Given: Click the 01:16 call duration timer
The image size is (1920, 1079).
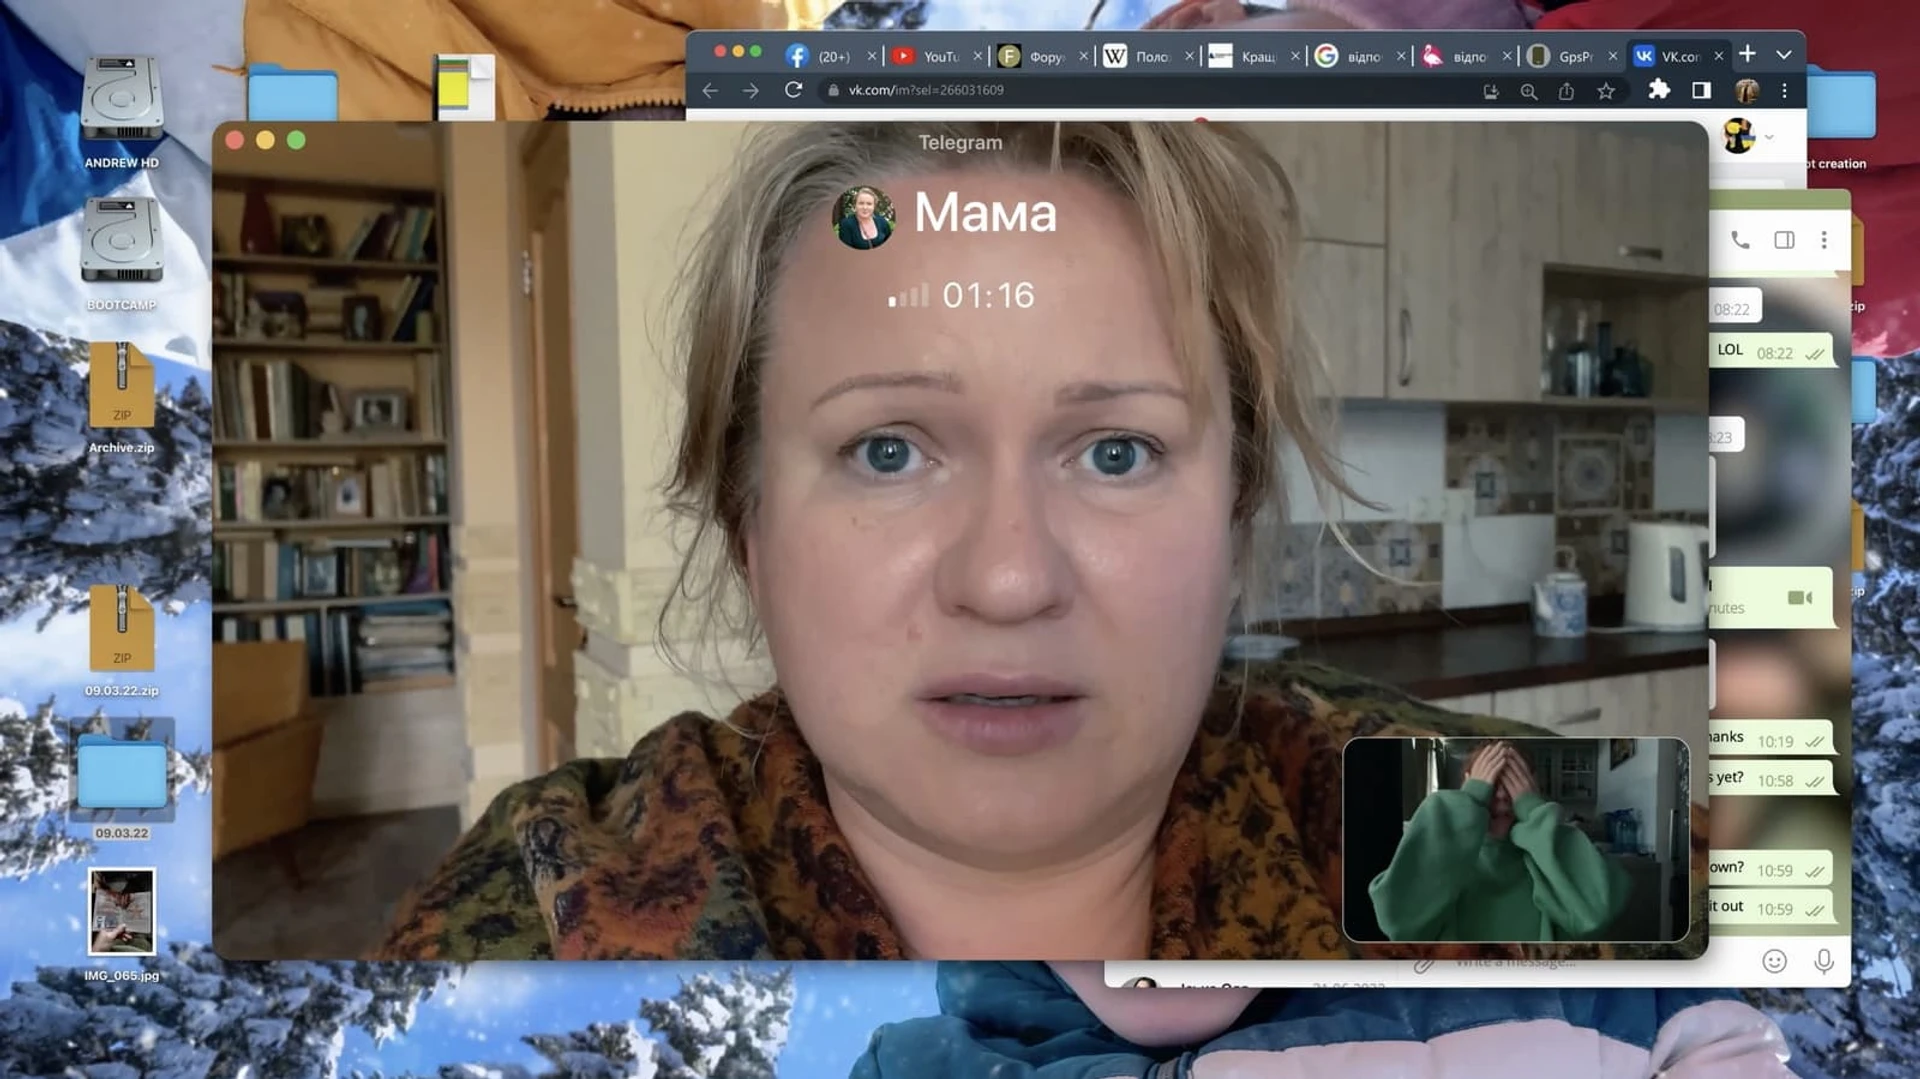Looking at the screenshot, I should 988,295.
